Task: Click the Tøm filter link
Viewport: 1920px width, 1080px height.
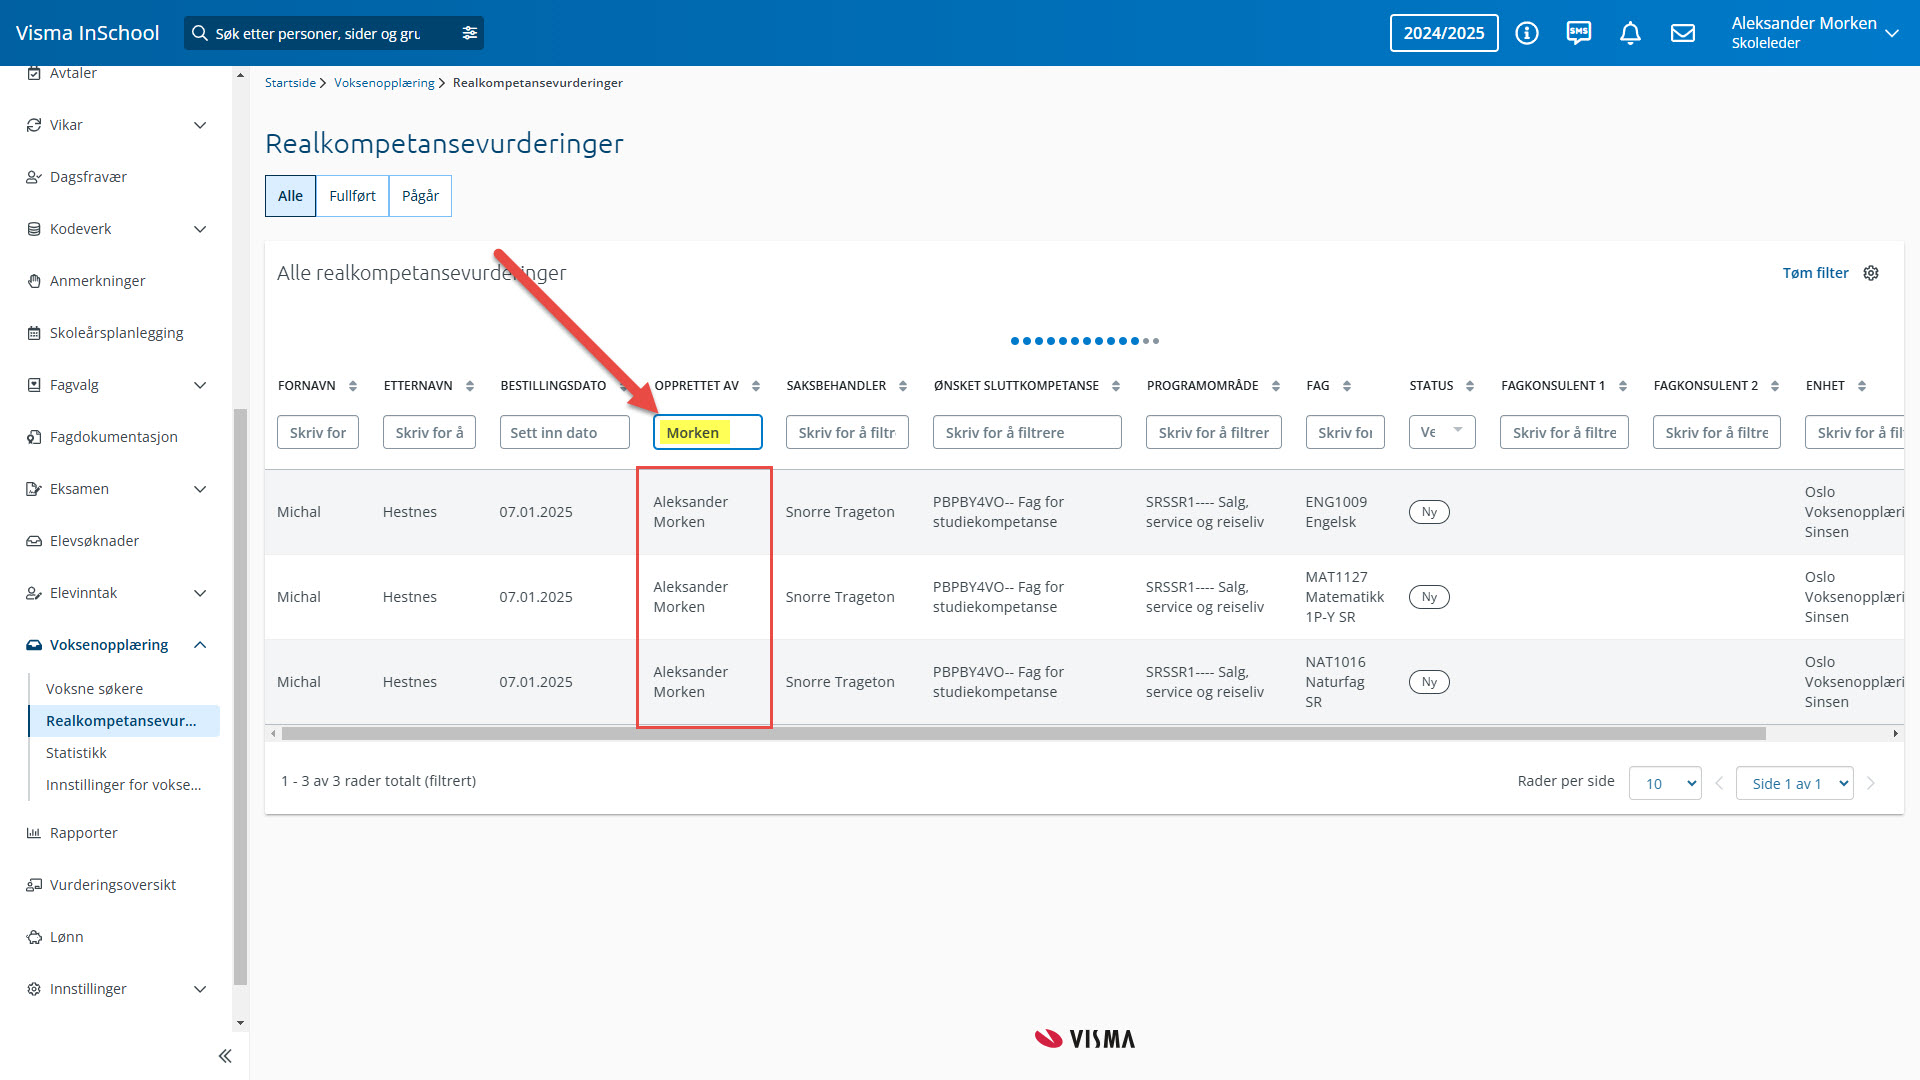Action: [x=1815, y=273]
